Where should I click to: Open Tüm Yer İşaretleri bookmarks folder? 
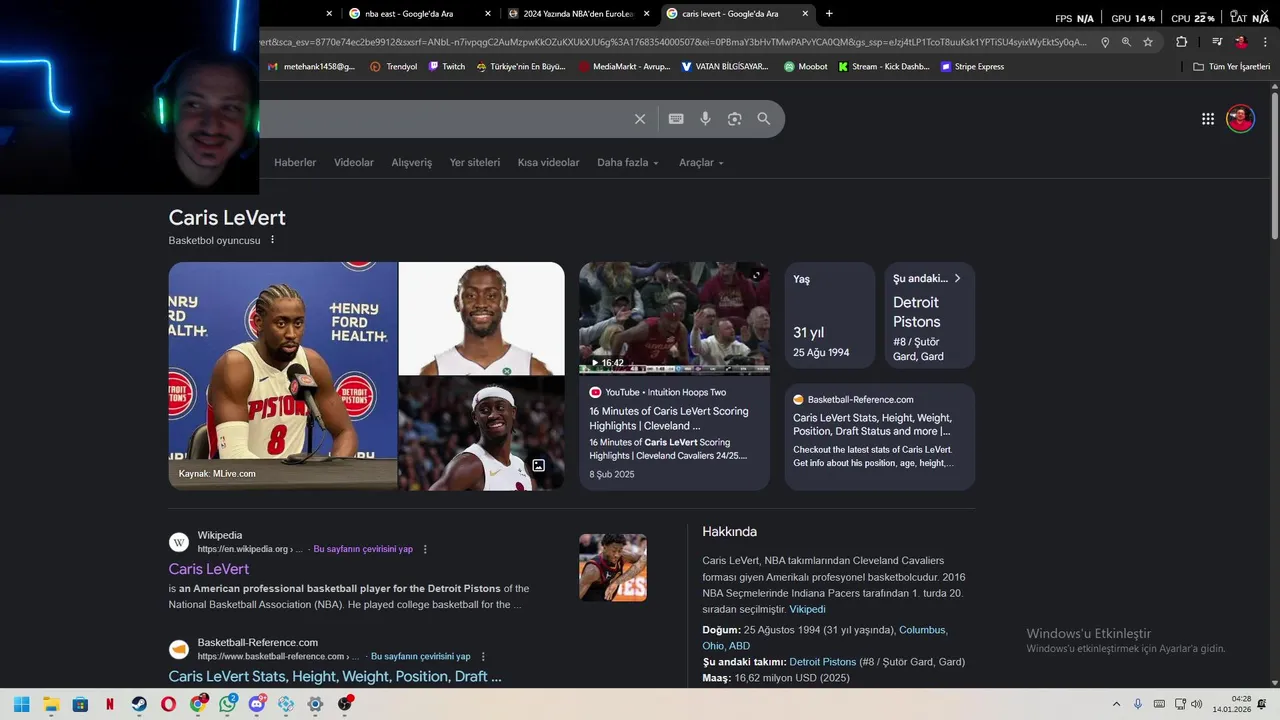click(1232, 67)
